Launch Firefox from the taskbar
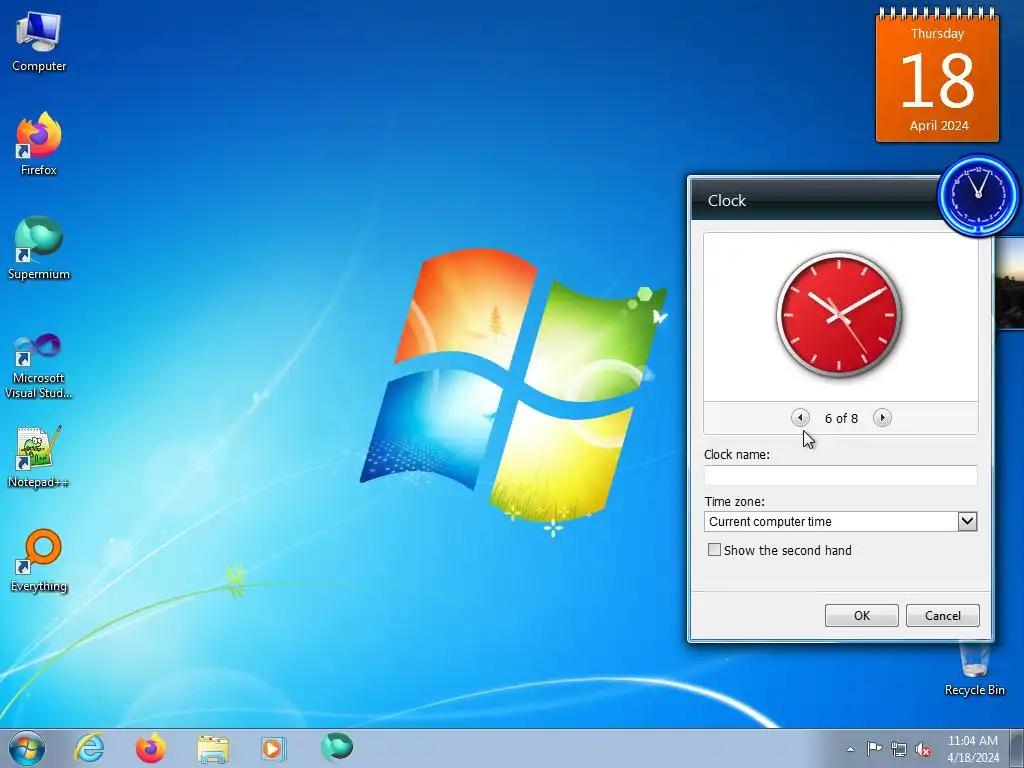Screen dimensions: 1024x768 click(151, 748)
